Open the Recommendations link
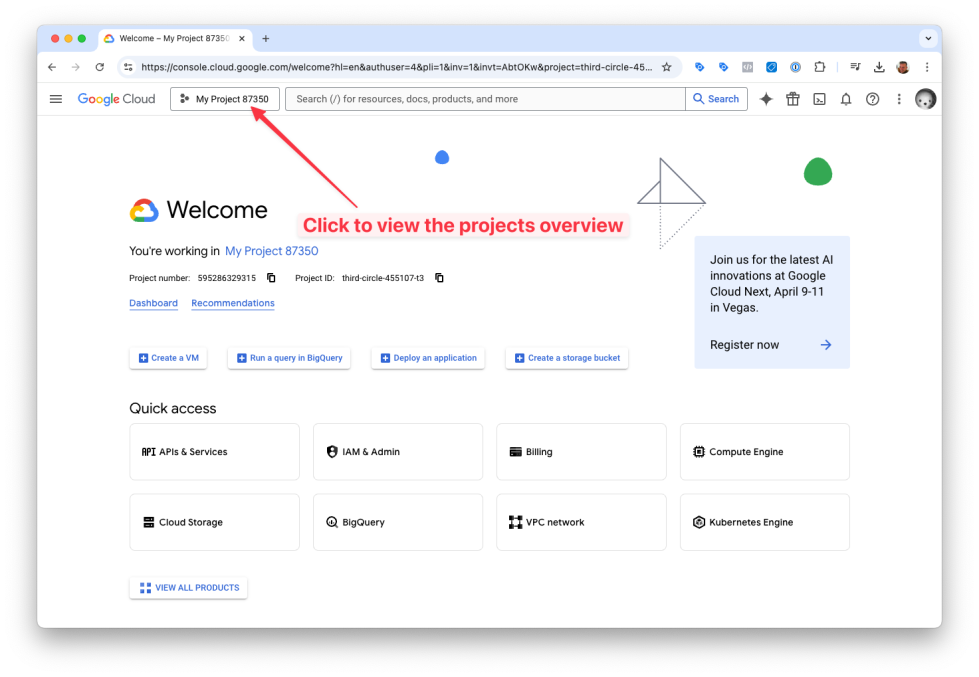The image size is (979, 677). [x=233, y=303]
